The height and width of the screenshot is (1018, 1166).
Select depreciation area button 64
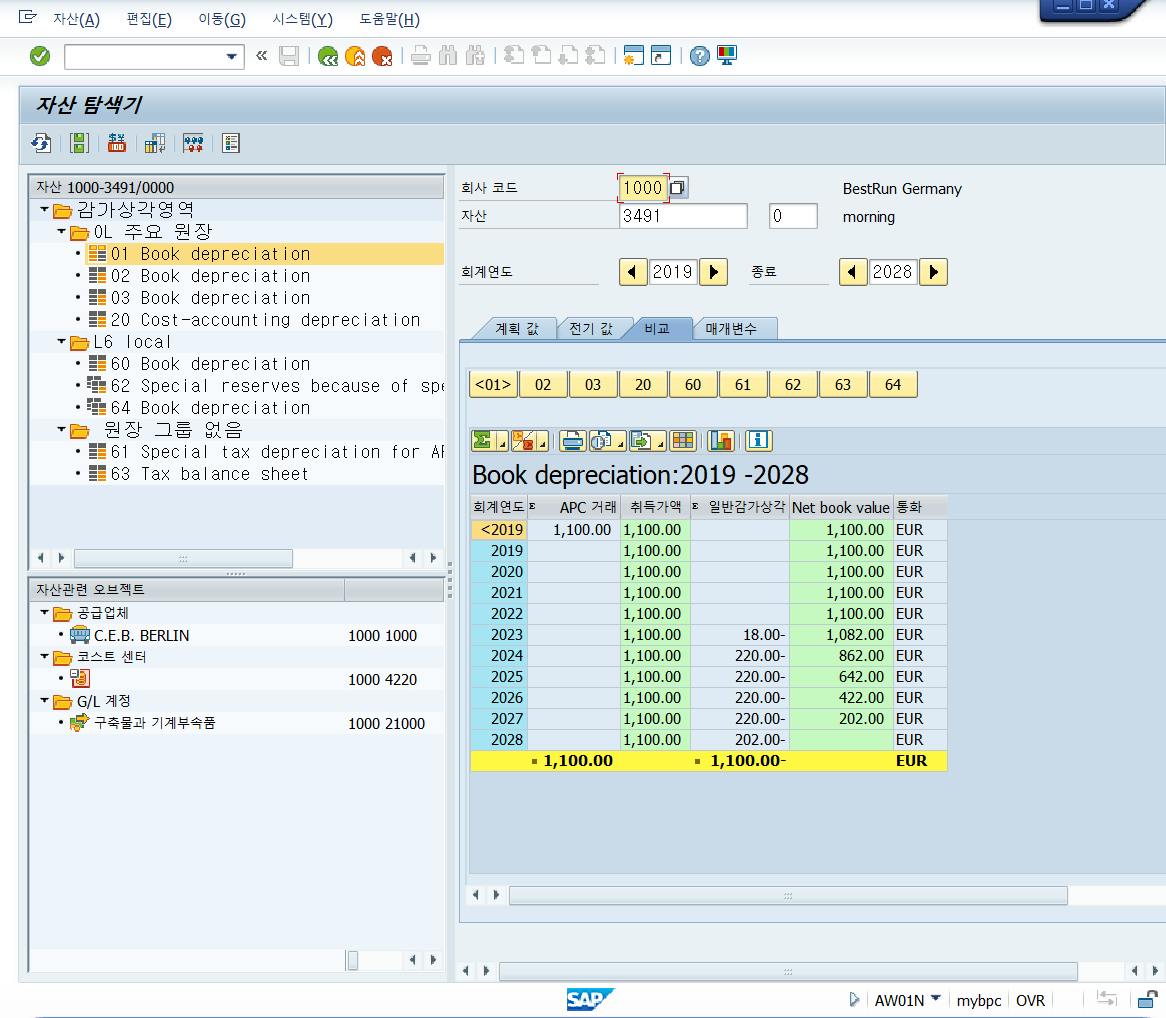point(892,384)
